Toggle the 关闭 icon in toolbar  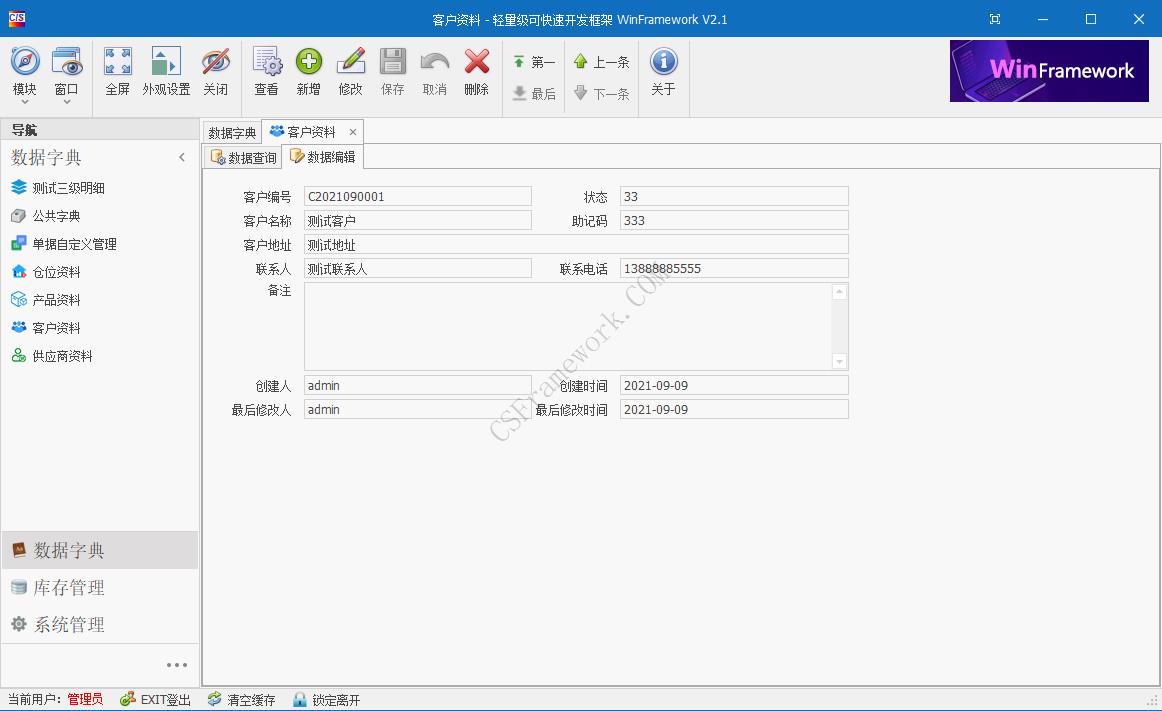coord(217,70)
